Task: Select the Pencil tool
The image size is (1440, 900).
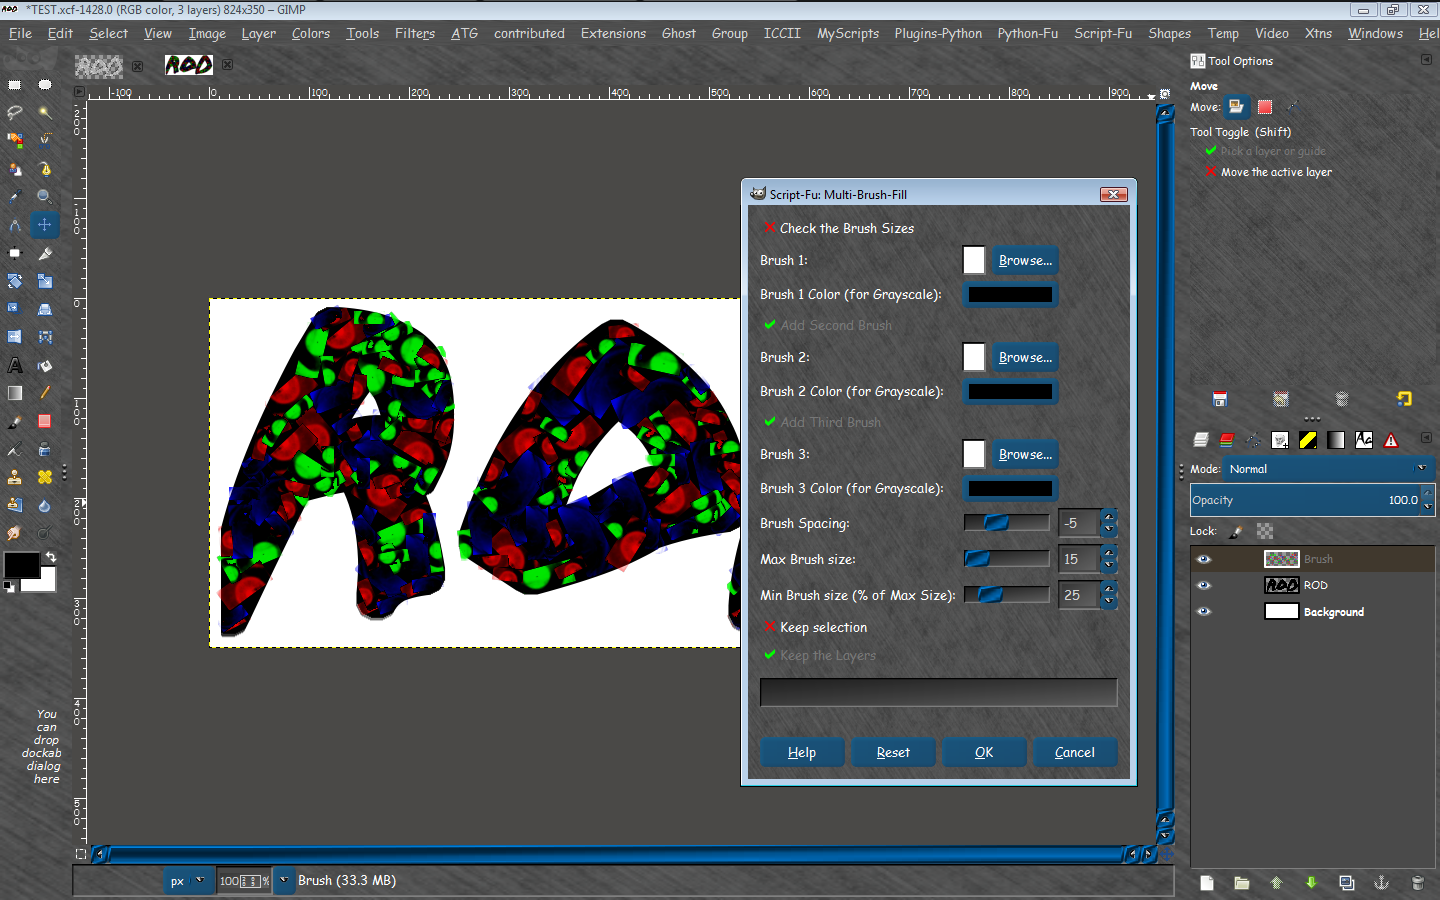Action: [x=45, y=393]
